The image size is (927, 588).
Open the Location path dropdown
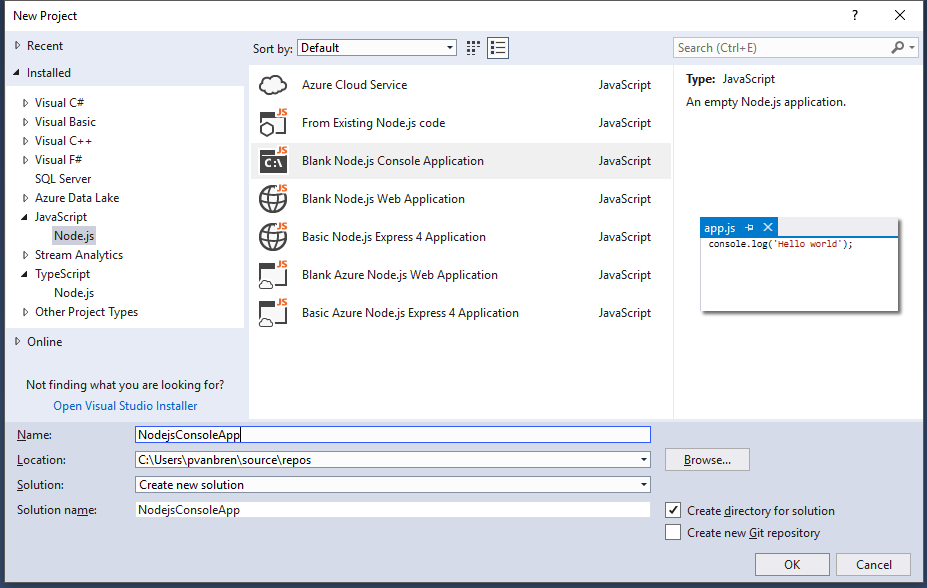point(644,460)
